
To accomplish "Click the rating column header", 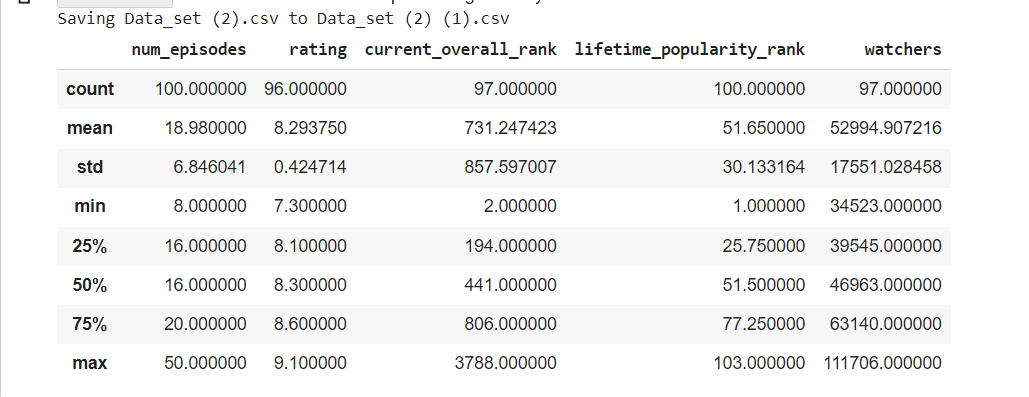I will (x=318, y=49).
